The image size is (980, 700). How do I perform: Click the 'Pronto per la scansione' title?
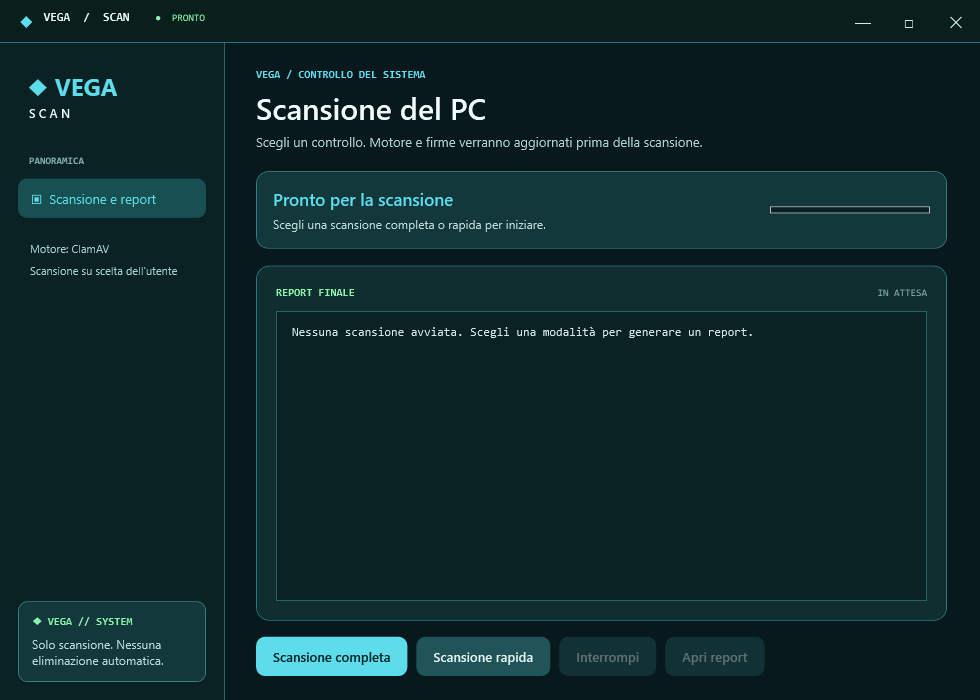coord(363,200)
